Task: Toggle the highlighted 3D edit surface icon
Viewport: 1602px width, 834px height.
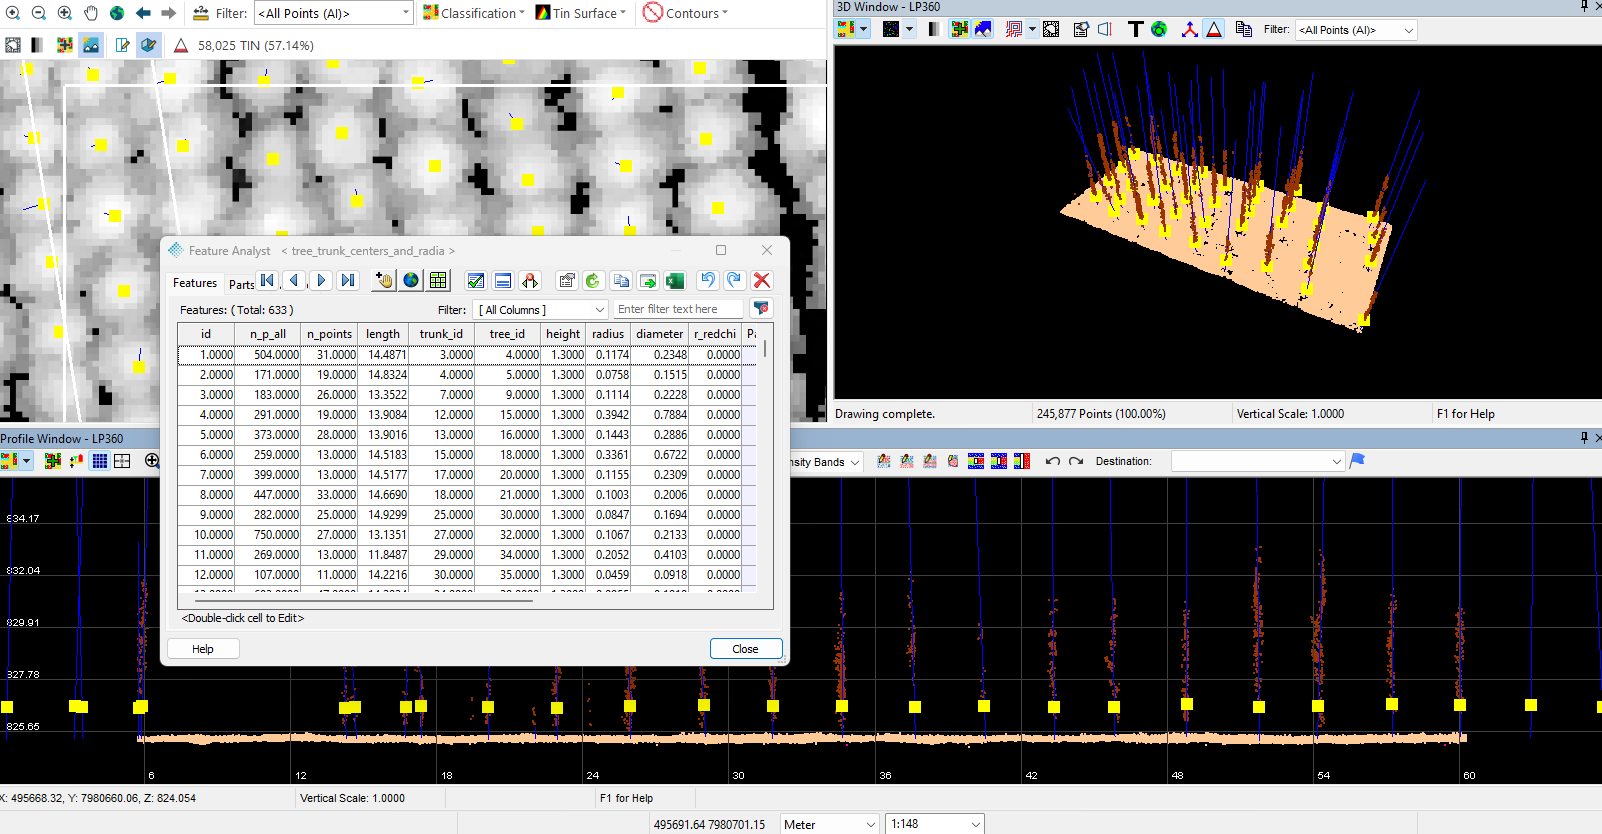Action: point(149,45)
